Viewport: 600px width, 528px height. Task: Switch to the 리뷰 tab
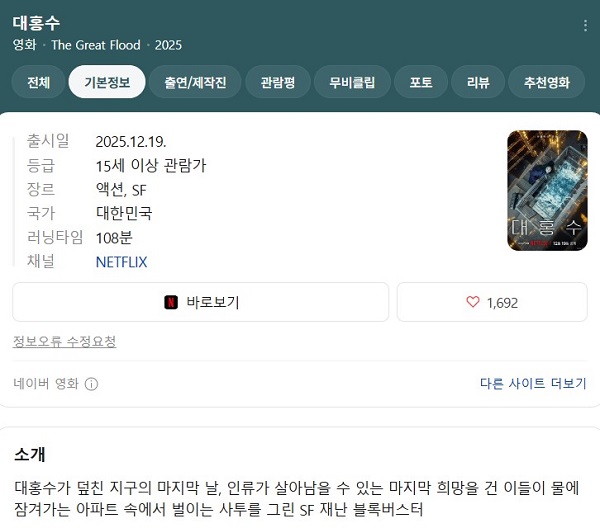pos(478,82)
